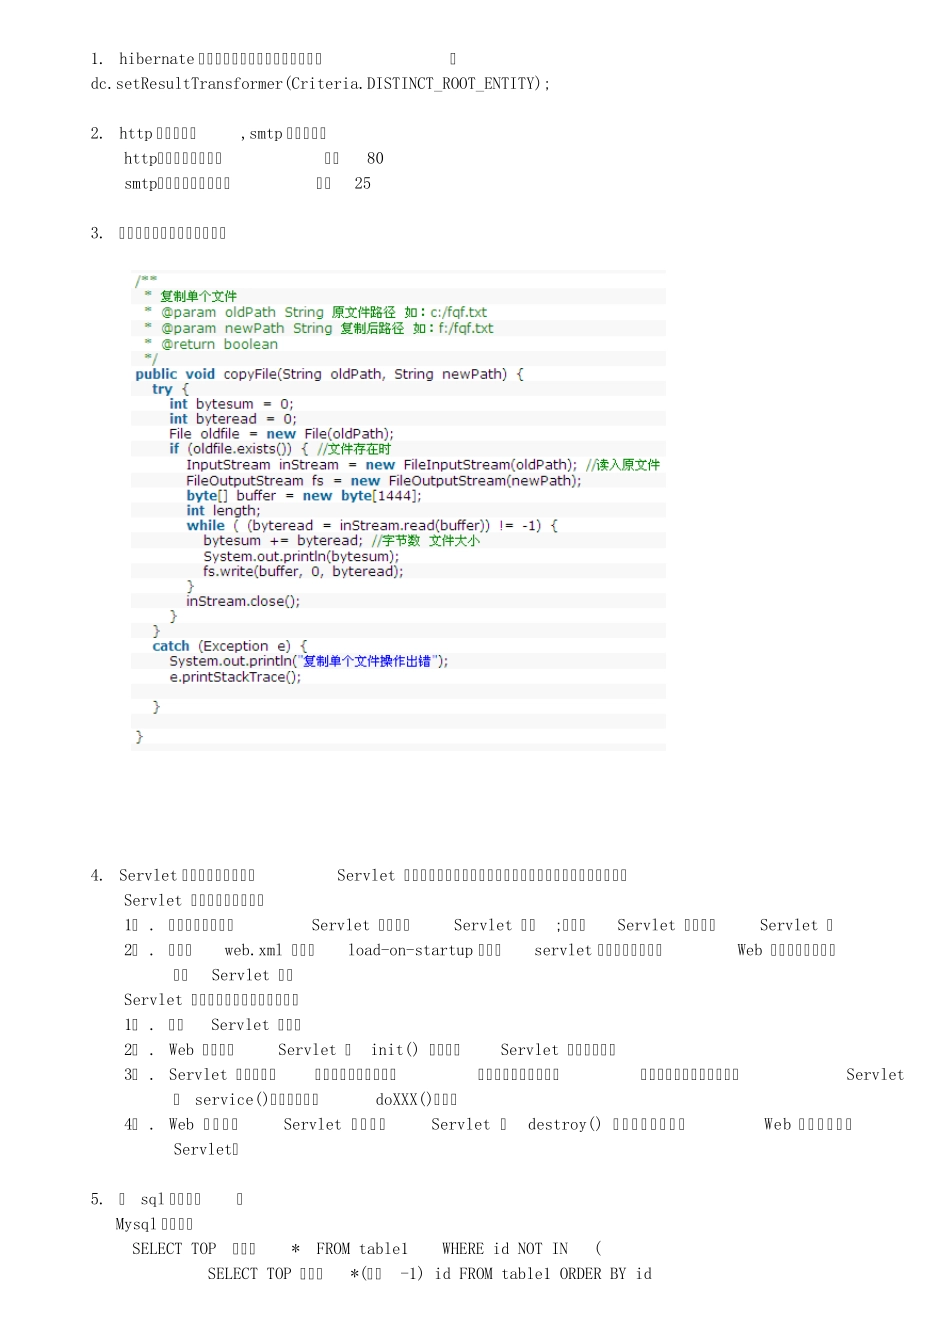Viewport: 950px width, 1344px height.
Task: Click the "e.printStackTrace();" line
Action: coord(235,677)
